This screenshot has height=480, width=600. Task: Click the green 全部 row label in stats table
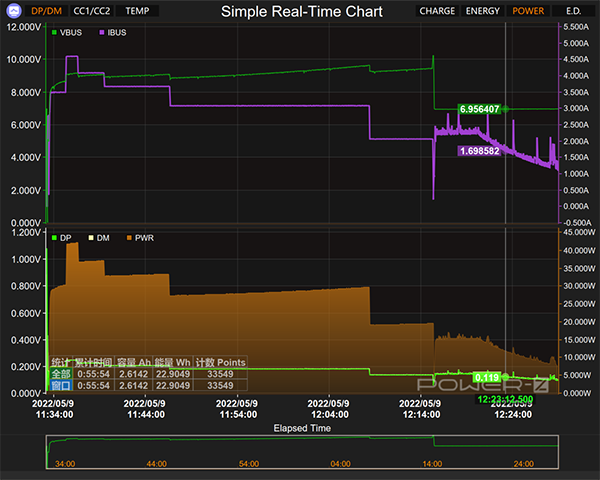pos(60,374)
